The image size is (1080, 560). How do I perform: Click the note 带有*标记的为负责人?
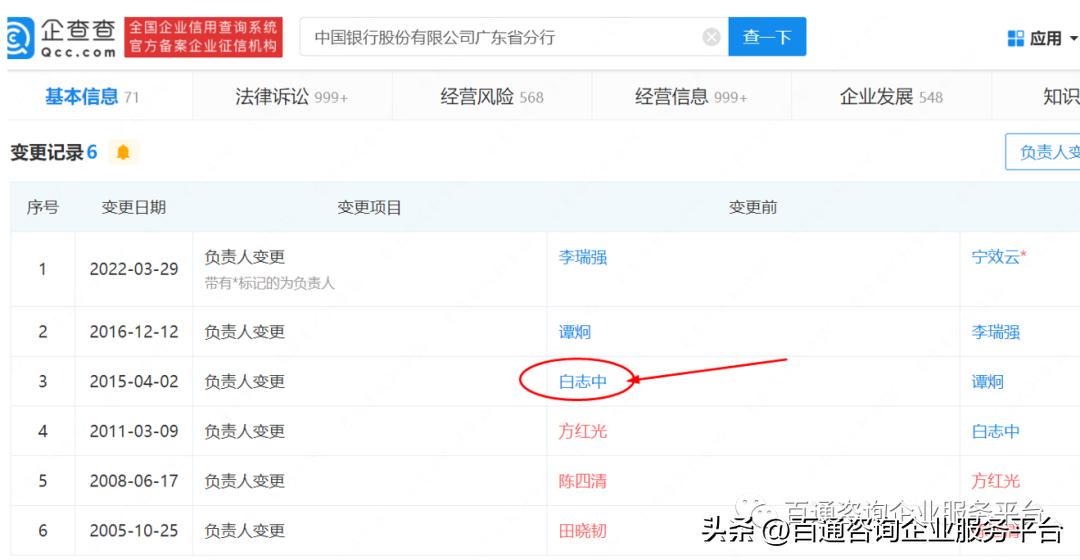pyautogui.click(x=269, y=283)
